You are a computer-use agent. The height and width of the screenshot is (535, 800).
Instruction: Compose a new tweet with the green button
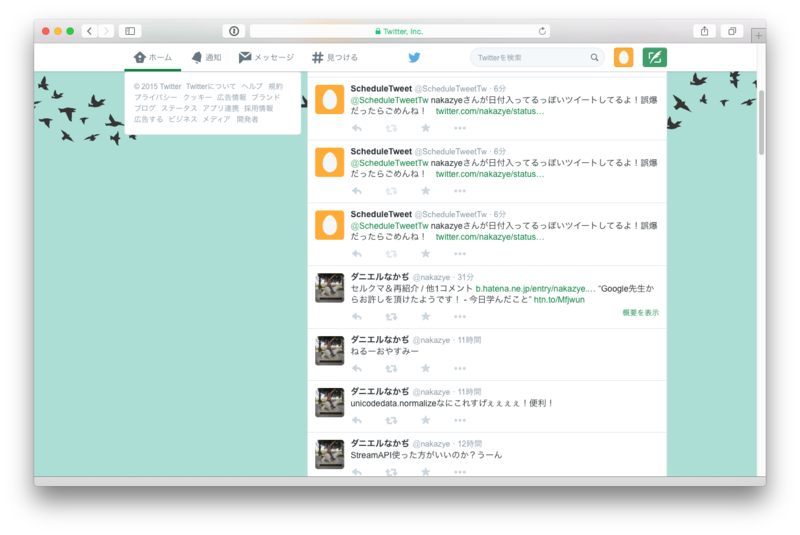click(x=655, y=57)
